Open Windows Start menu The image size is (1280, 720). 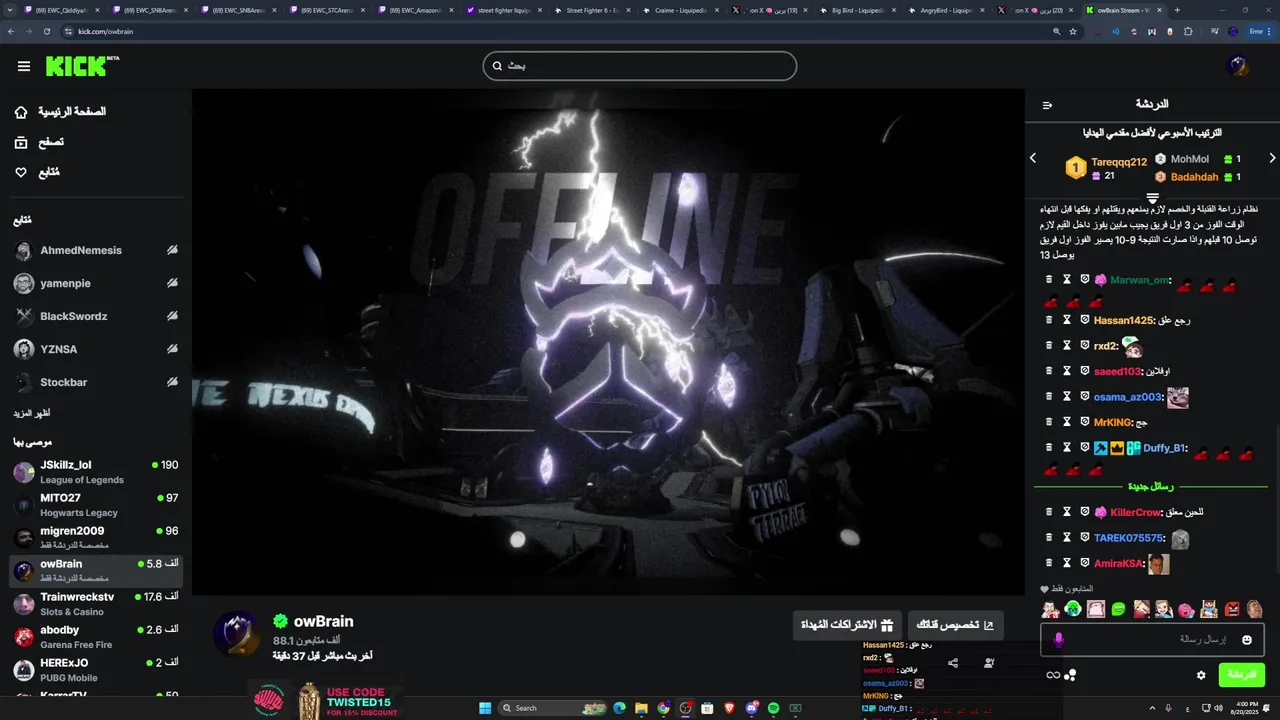(485, 708)
